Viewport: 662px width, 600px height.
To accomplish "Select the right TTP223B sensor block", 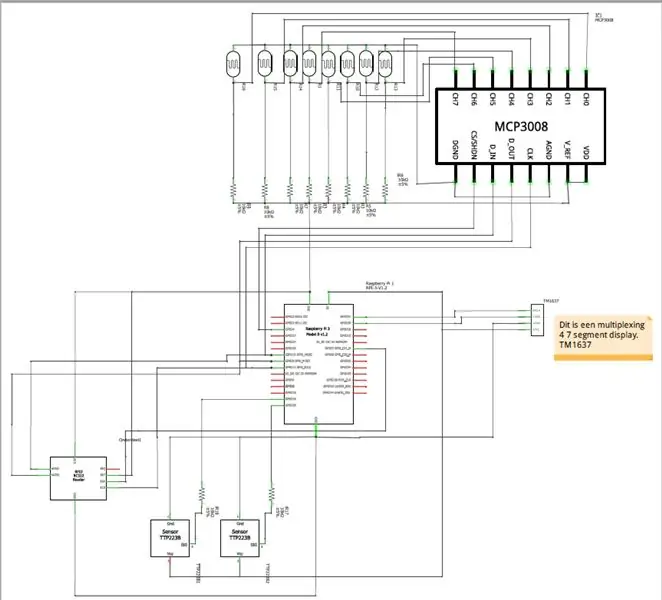I will pyautogui.click(x=240, y=538).
